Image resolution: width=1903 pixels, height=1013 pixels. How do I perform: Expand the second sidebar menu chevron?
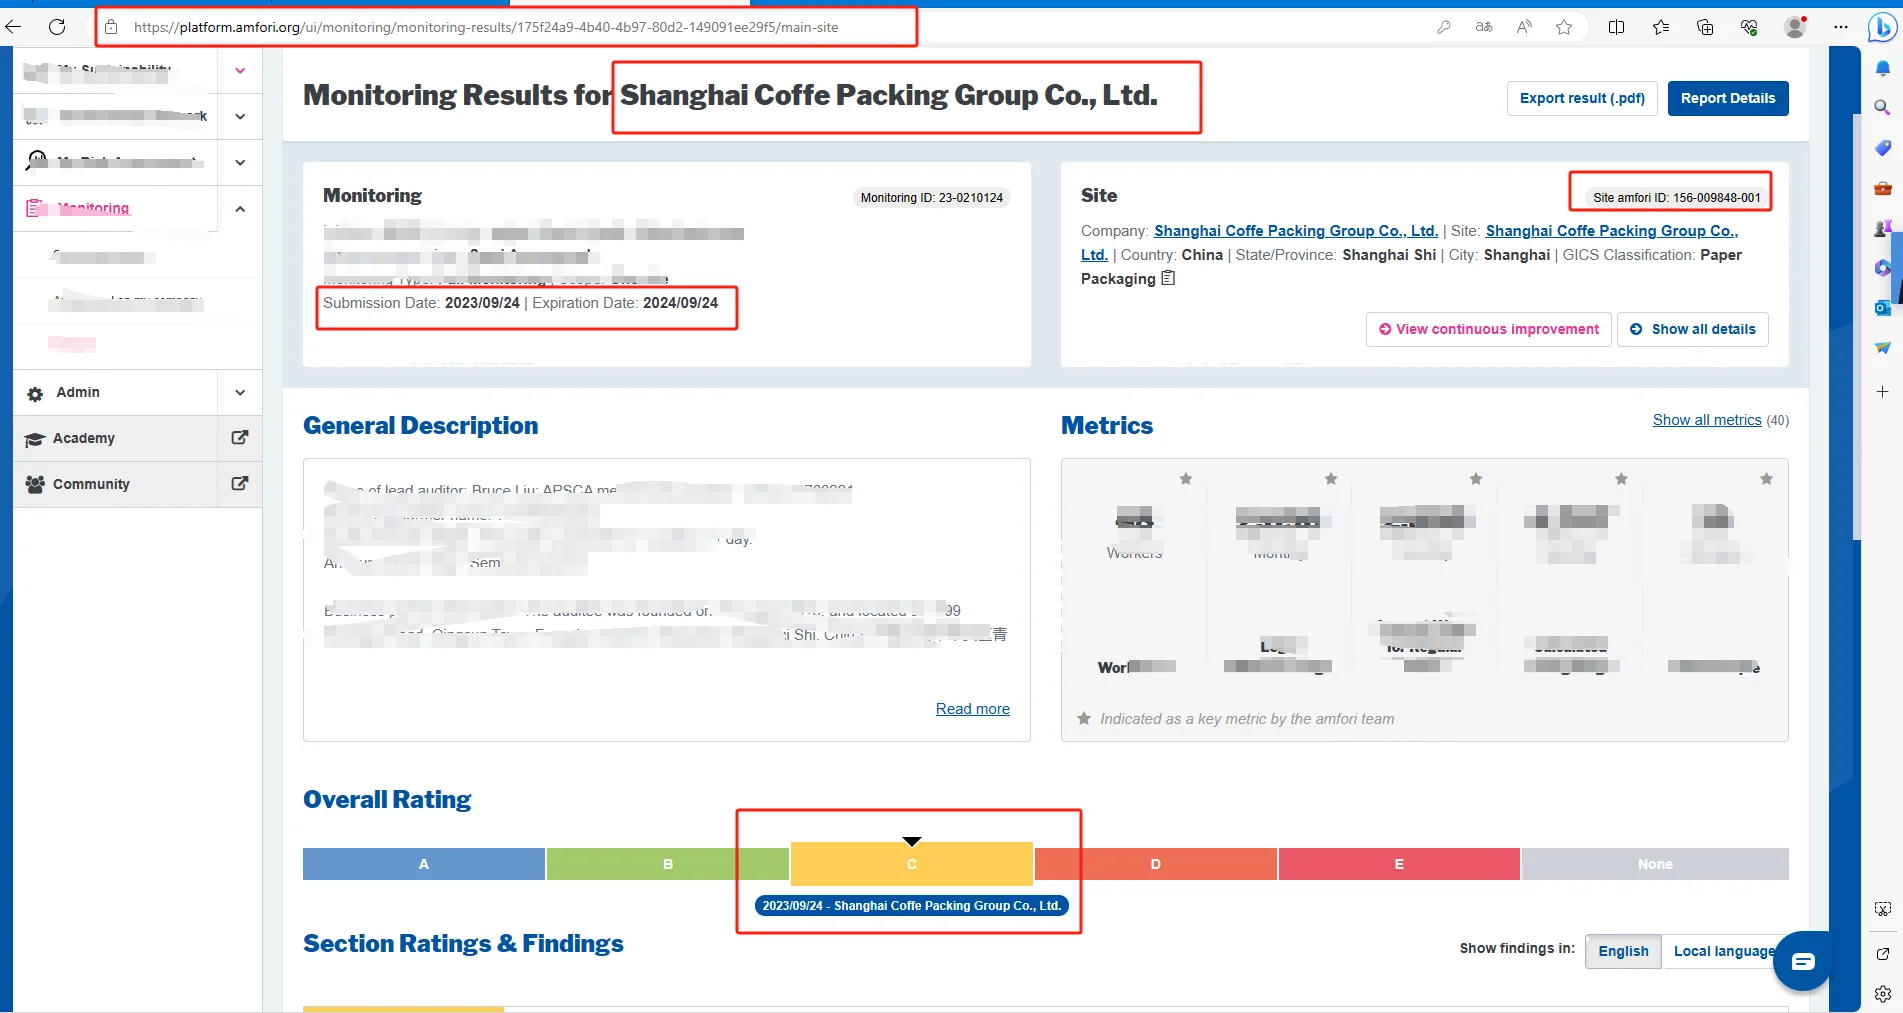point(240,116)
